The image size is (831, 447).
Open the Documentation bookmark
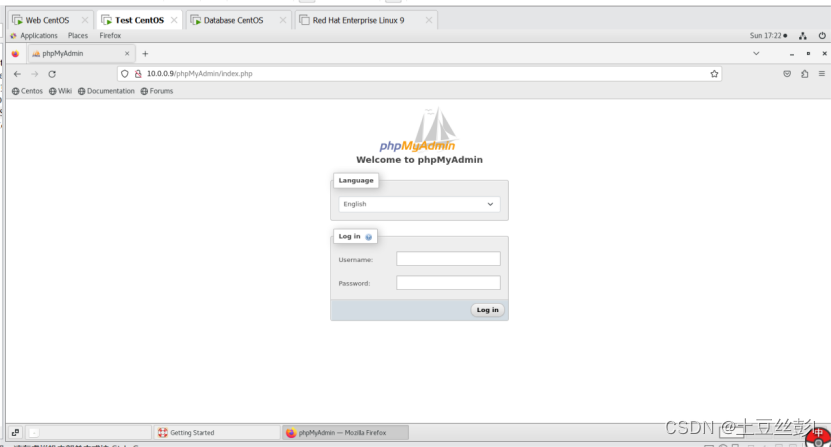[x=106, y=91]
